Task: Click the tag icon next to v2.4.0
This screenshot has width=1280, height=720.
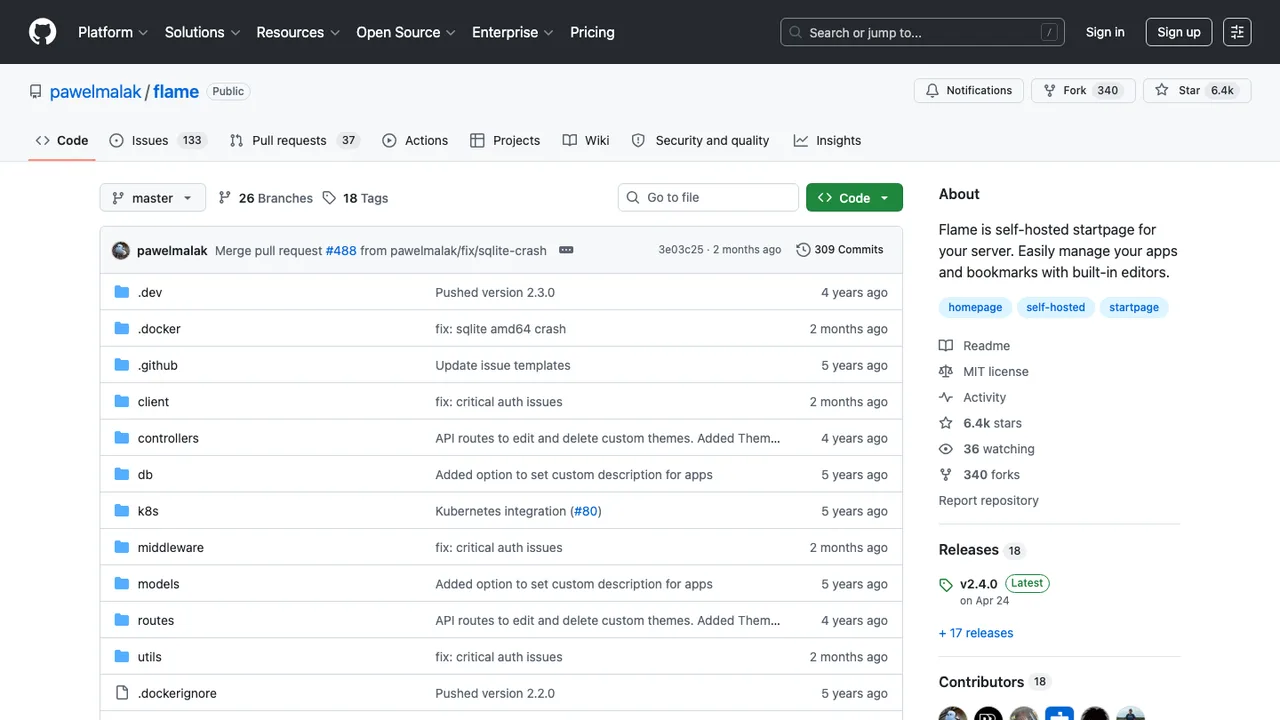Action: pyautogui.click(x=946, y=585)
